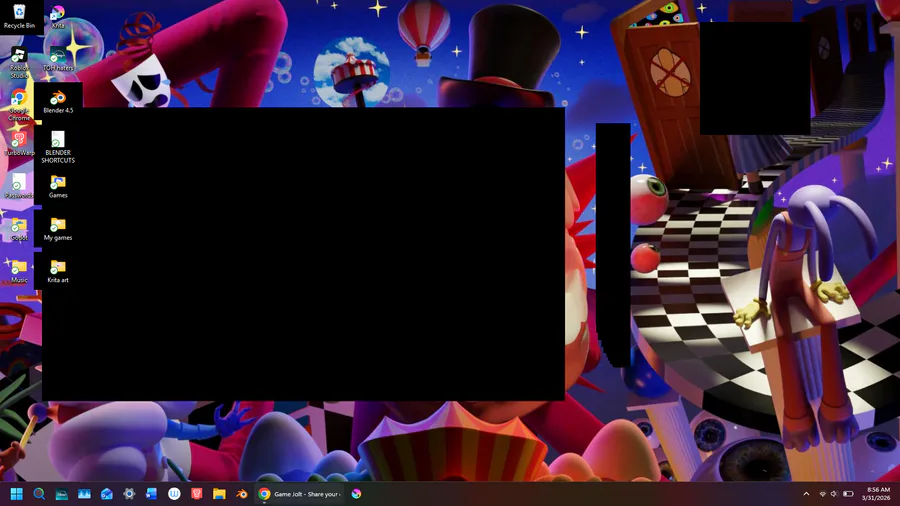Select the Godot folder on desktop
Screen dimensions: 900x506
19,229
